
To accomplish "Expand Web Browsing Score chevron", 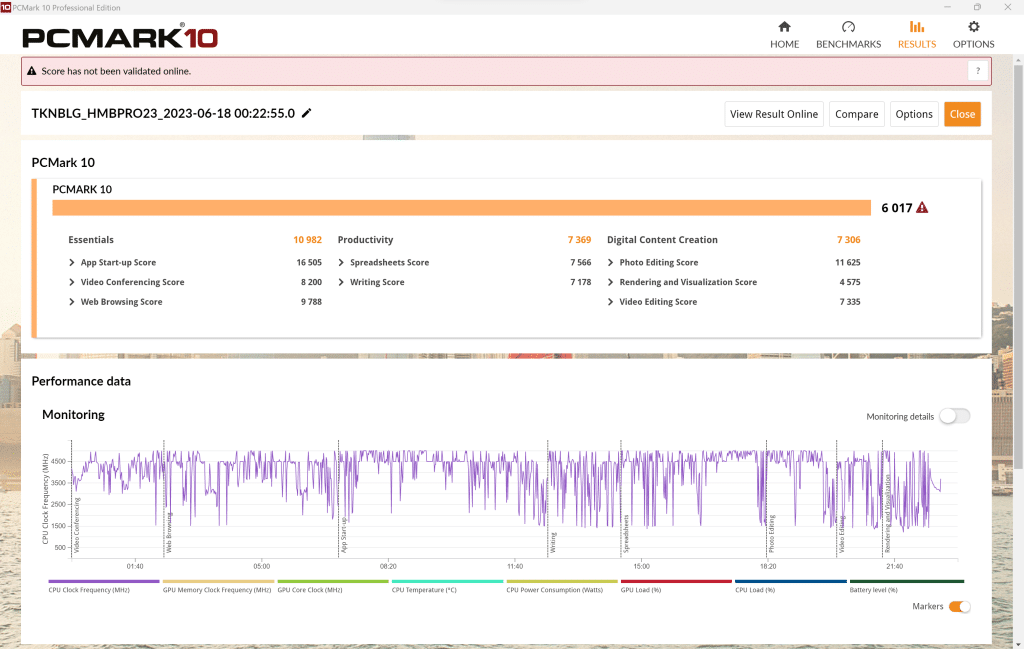I will (x=72, y=302).
